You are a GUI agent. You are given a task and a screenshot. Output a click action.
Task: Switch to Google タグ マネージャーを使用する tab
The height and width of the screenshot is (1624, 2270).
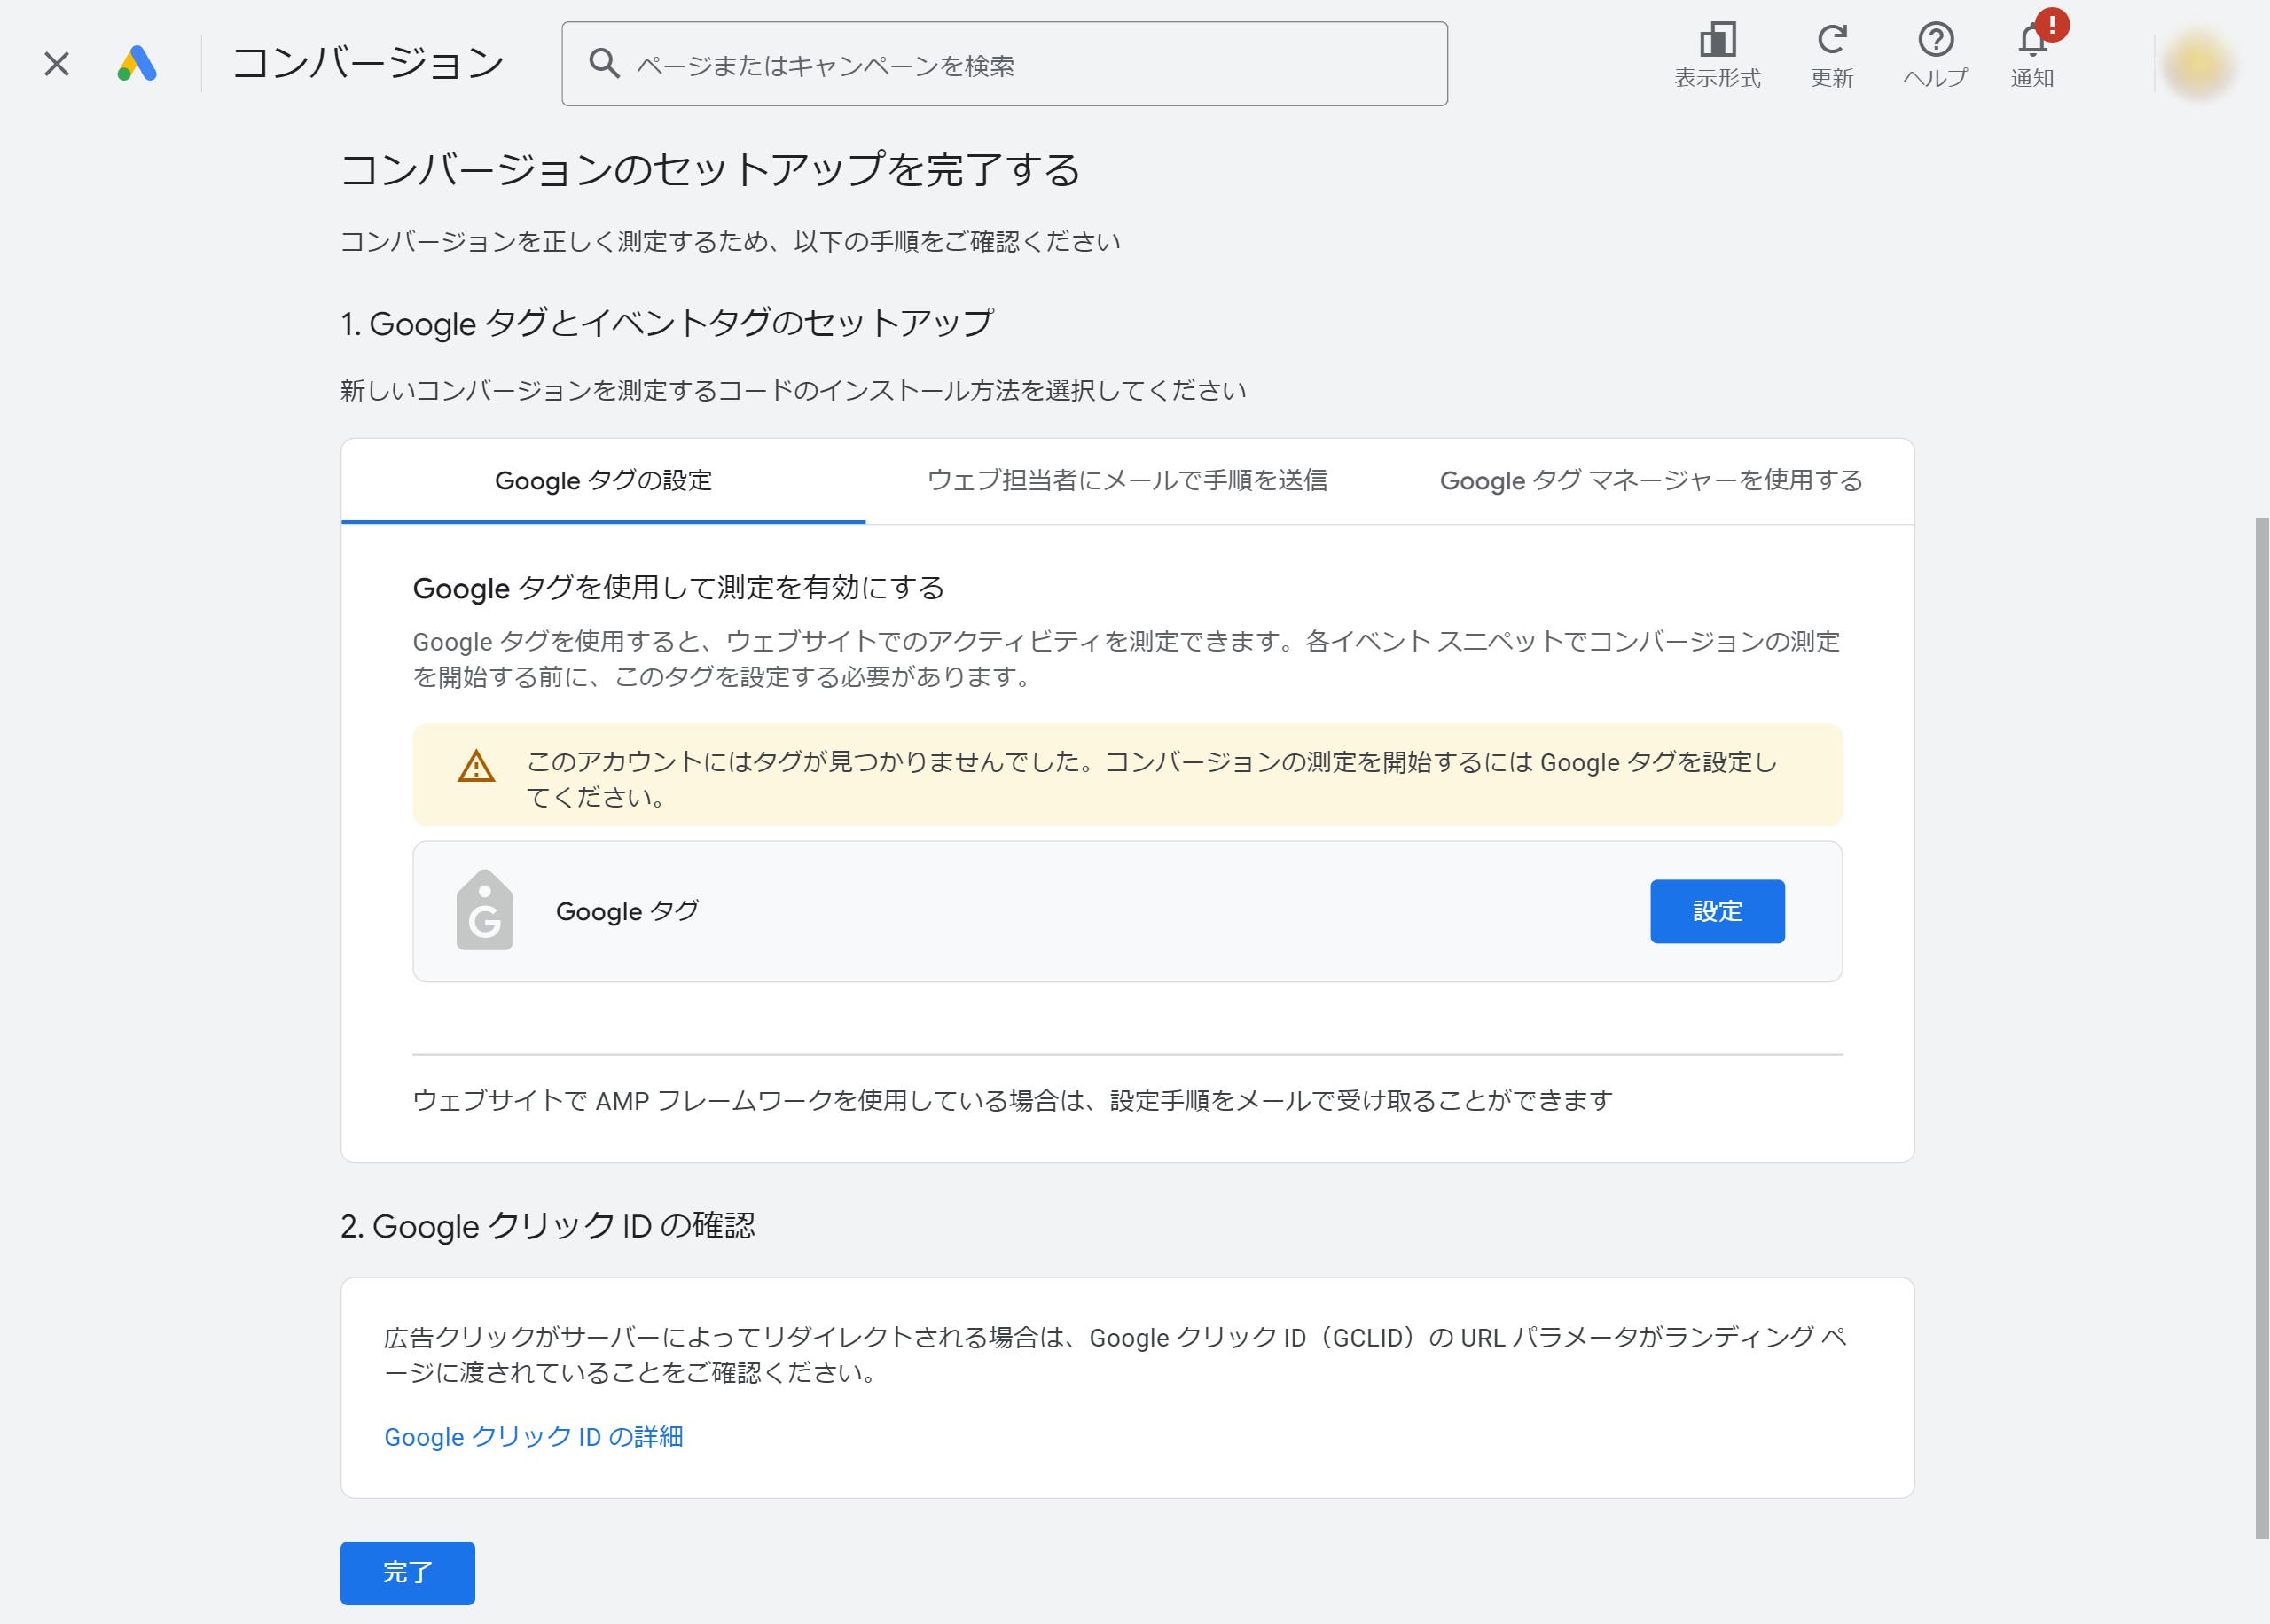click(1651, 481)
